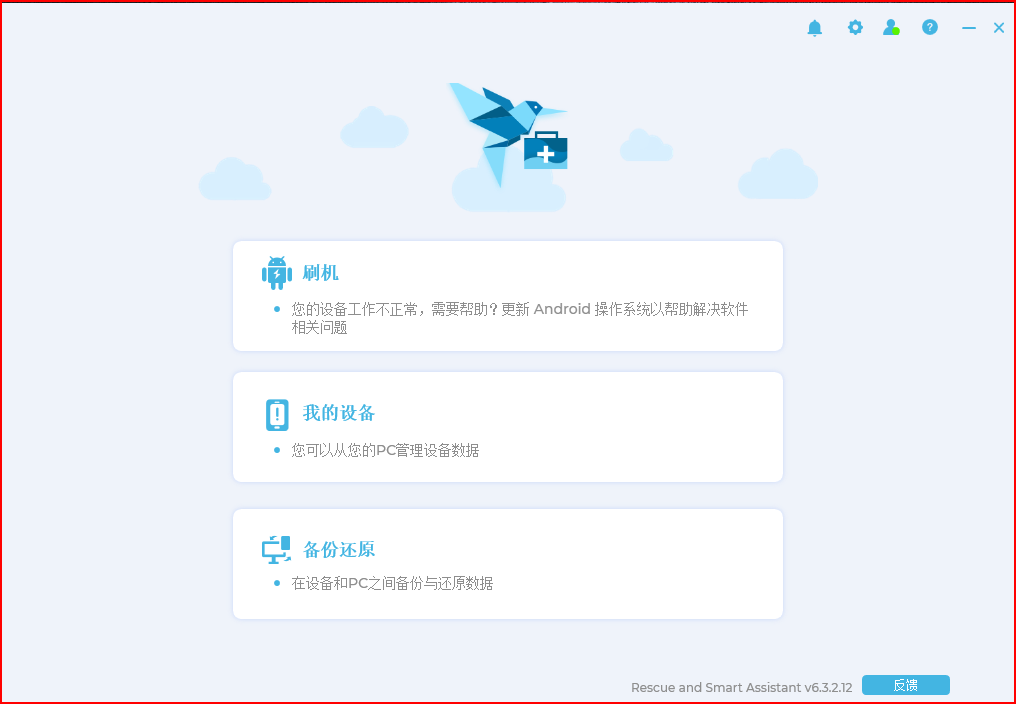
Task: Close the Rescue and Smart Assistant window
Action: click(x=999, y=28)
